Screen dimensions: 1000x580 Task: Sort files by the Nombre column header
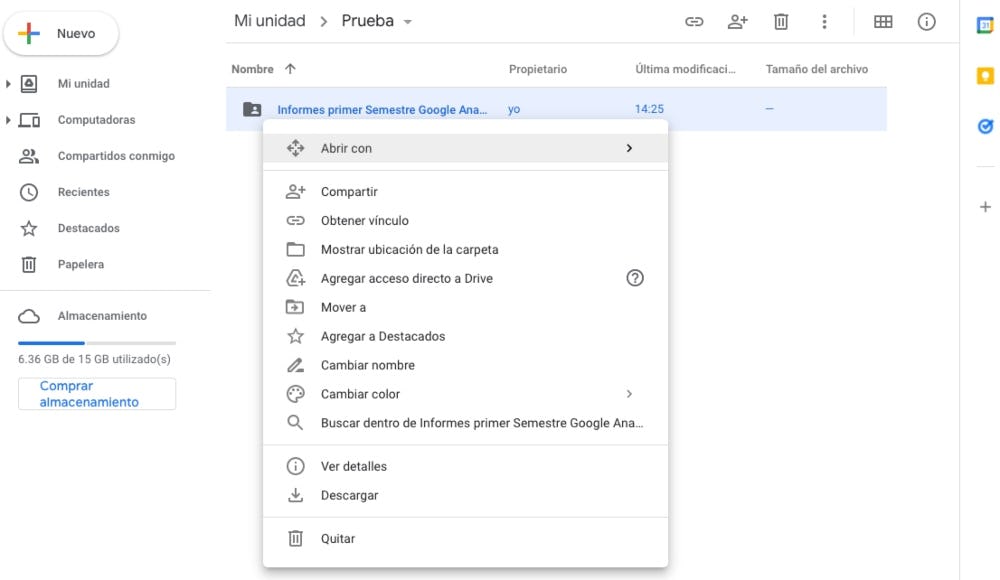253,69
